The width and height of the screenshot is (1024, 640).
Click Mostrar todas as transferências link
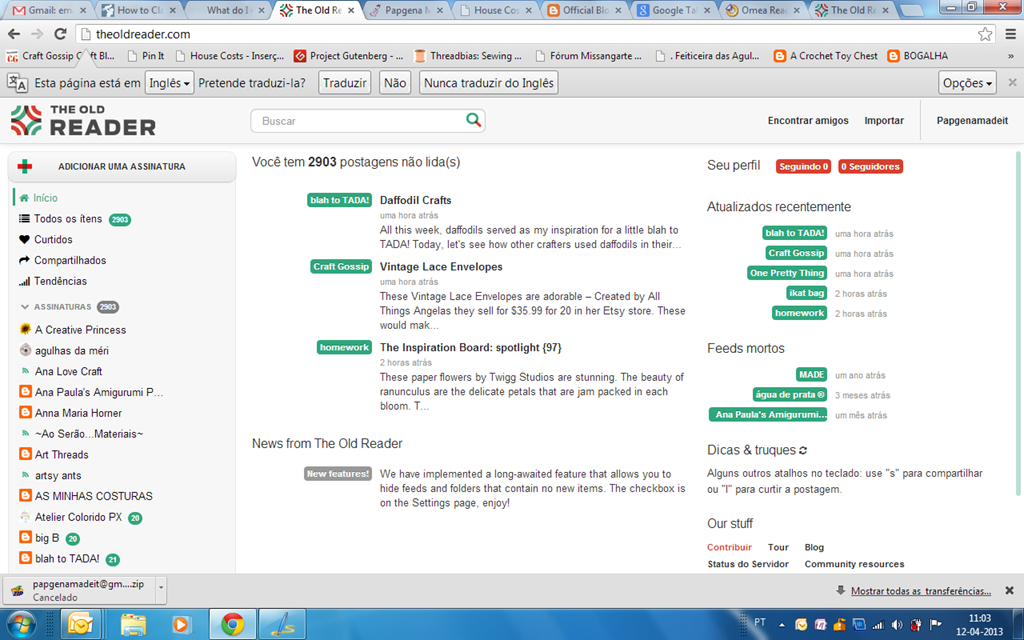pyautogui.click(x=920, y=591)
